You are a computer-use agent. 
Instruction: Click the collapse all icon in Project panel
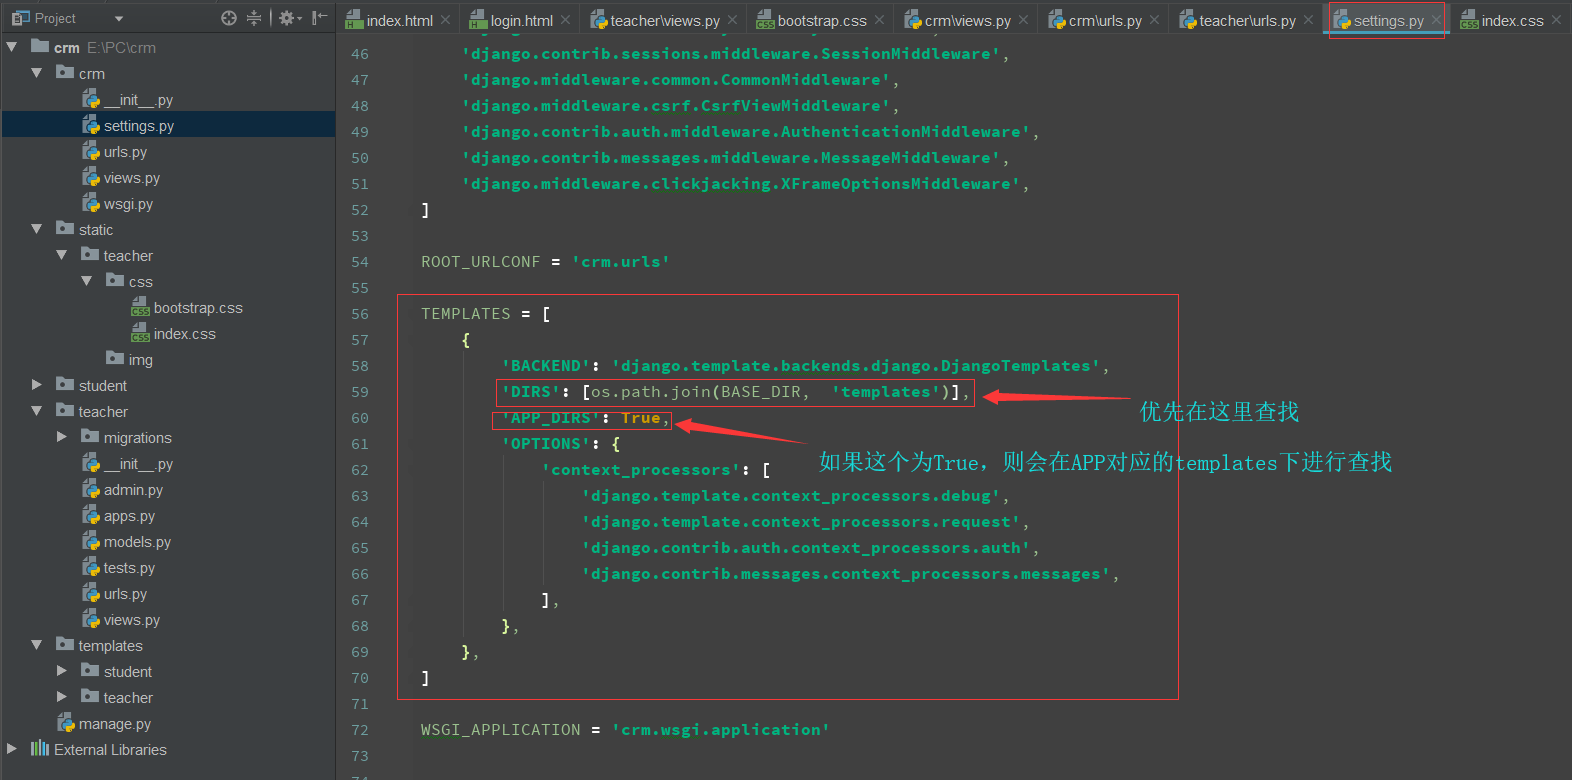[254, 18]
